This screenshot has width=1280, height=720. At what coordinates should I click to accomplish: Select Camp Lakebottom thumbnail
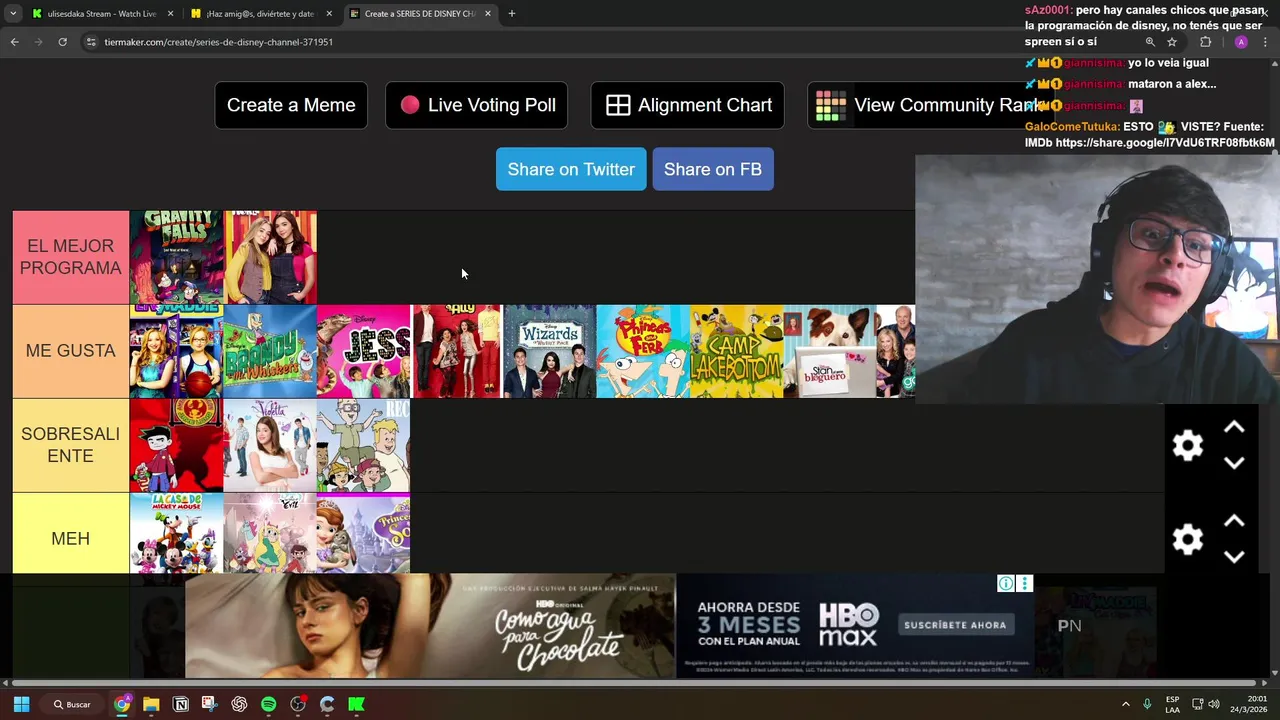pyautogui.click(x=737, y=351)
